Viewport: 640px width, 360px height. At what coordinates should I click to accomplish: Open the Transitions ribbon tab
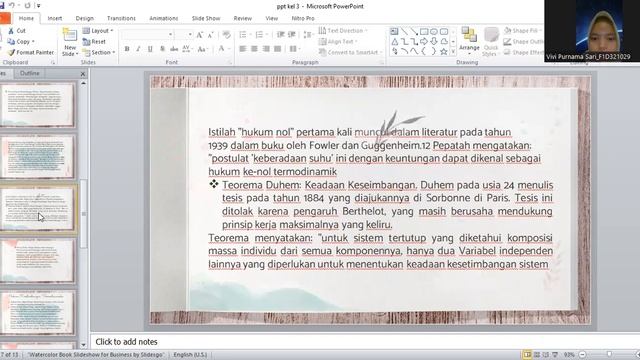click(x=121, y=18)
